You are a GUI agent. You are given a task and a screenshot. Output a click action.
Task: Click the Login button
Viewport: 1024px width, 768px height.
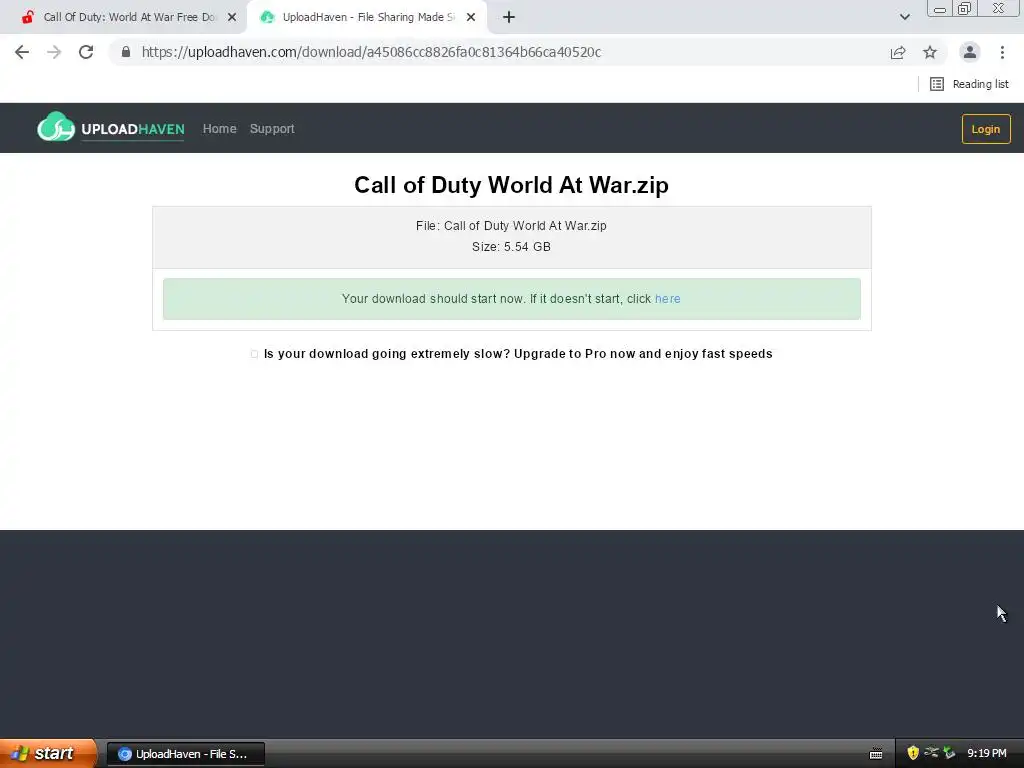point(985,129)
